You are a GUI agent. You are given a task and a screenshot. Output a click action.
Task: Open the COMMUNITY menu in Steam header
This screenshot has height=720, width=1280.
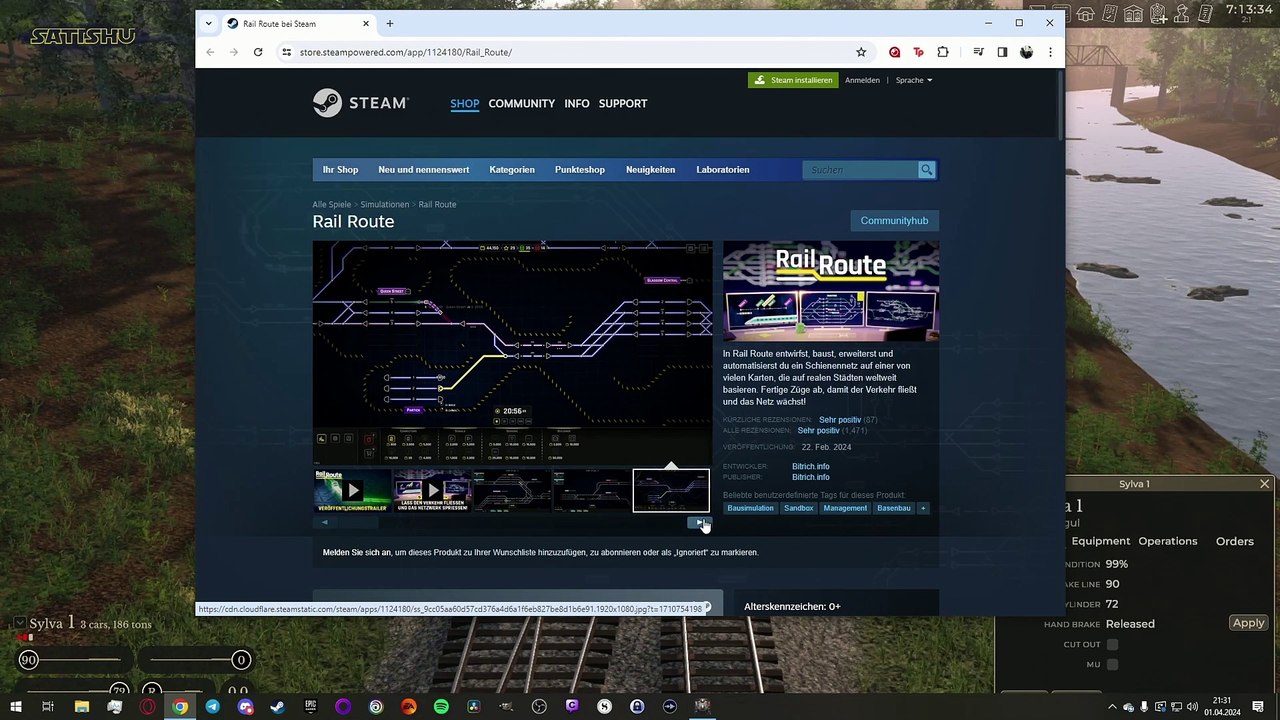[x=521, y=104]
